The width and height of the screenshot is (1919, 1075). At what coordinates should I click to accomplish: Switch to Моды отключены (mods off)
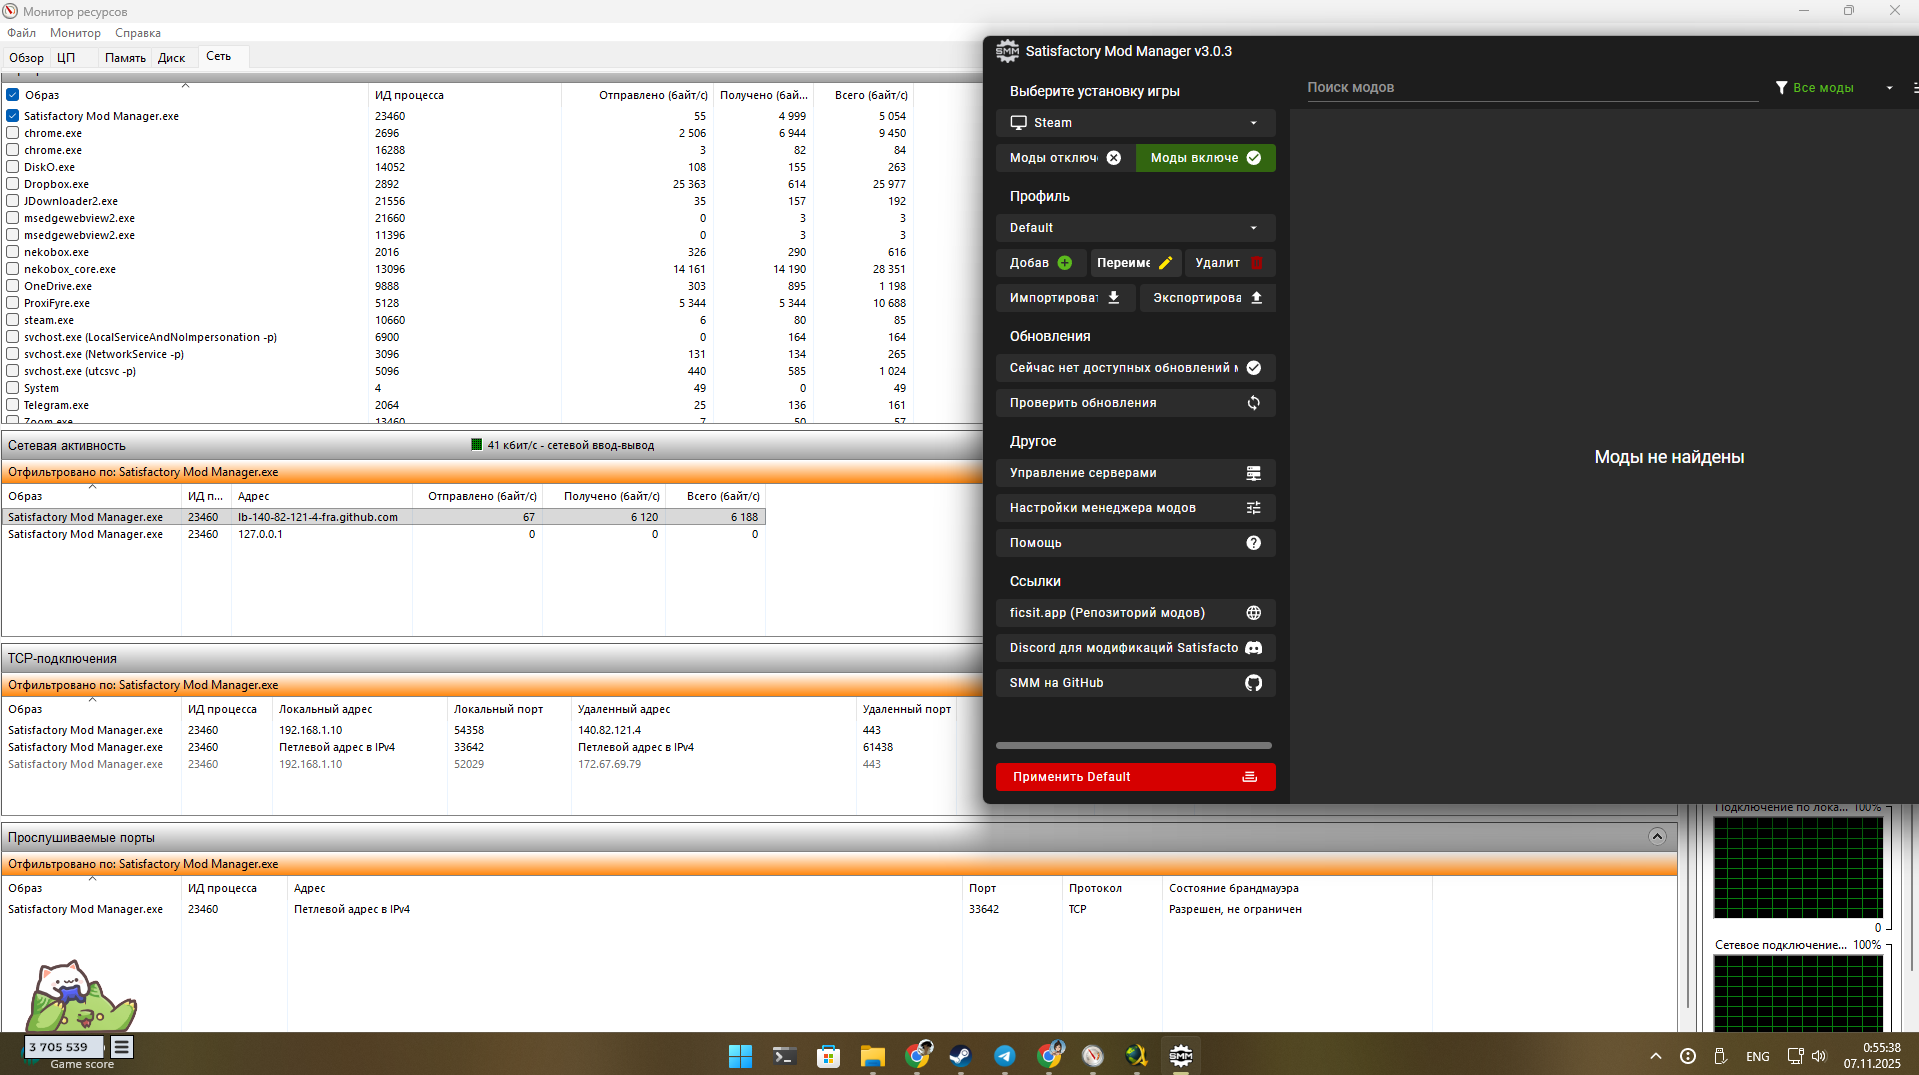[x=1065, y=158]
